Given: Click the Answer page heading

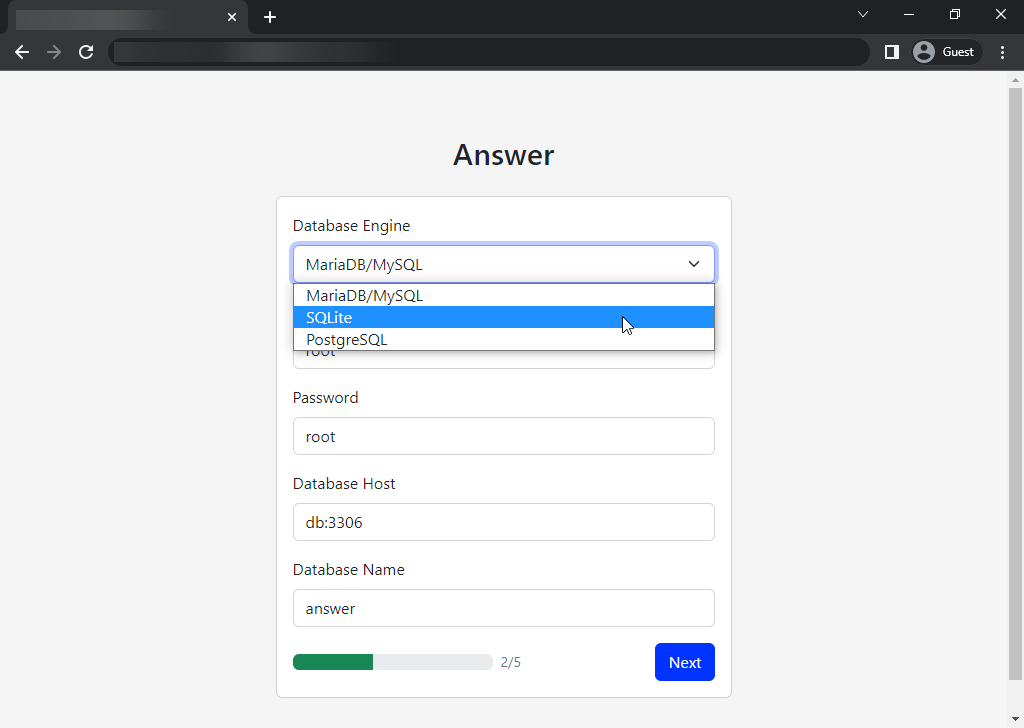Looking at the screenshot, I should (x=504, y=155).
